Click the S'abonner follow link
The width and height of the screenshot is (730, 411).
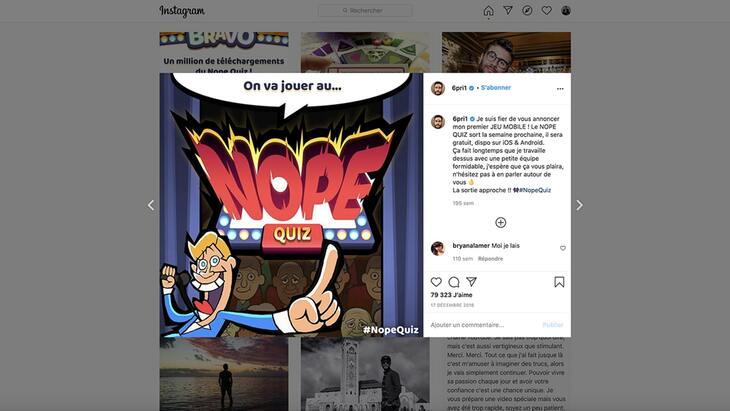[x=496, y=88]
